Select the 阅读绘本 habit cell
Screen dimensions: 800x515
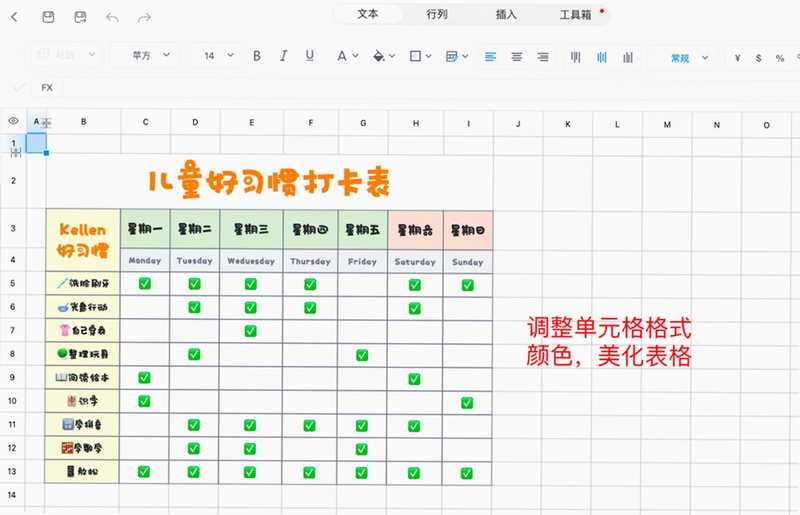82,378
